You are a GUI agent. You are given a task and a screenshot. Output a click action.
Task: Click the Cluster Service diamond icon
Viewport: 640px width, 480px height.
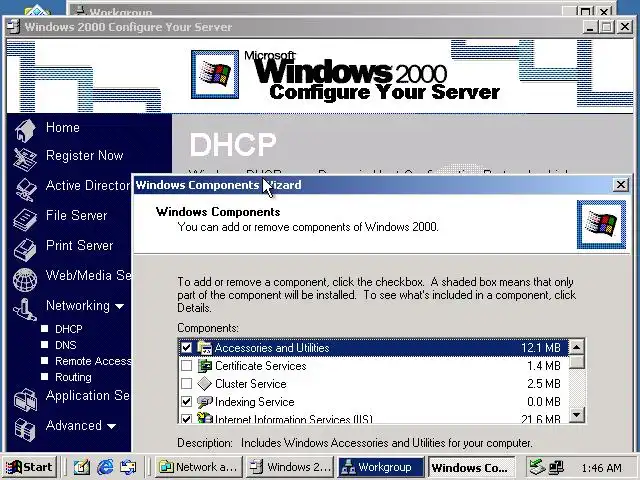pos(204,384)
